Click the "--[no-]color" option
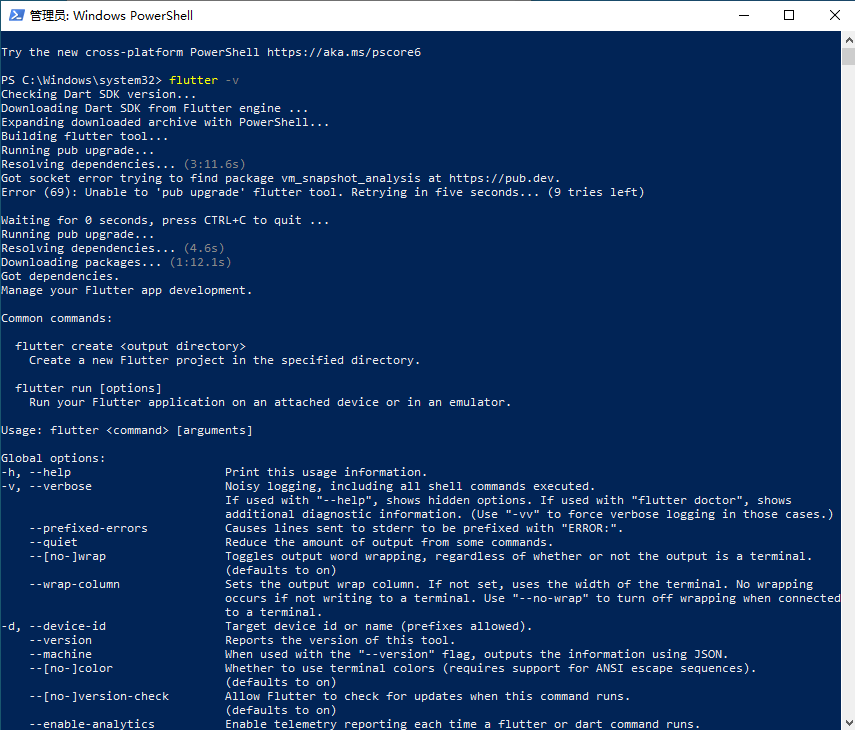This screenshot has height=730, width=855. tap(71, 668)
